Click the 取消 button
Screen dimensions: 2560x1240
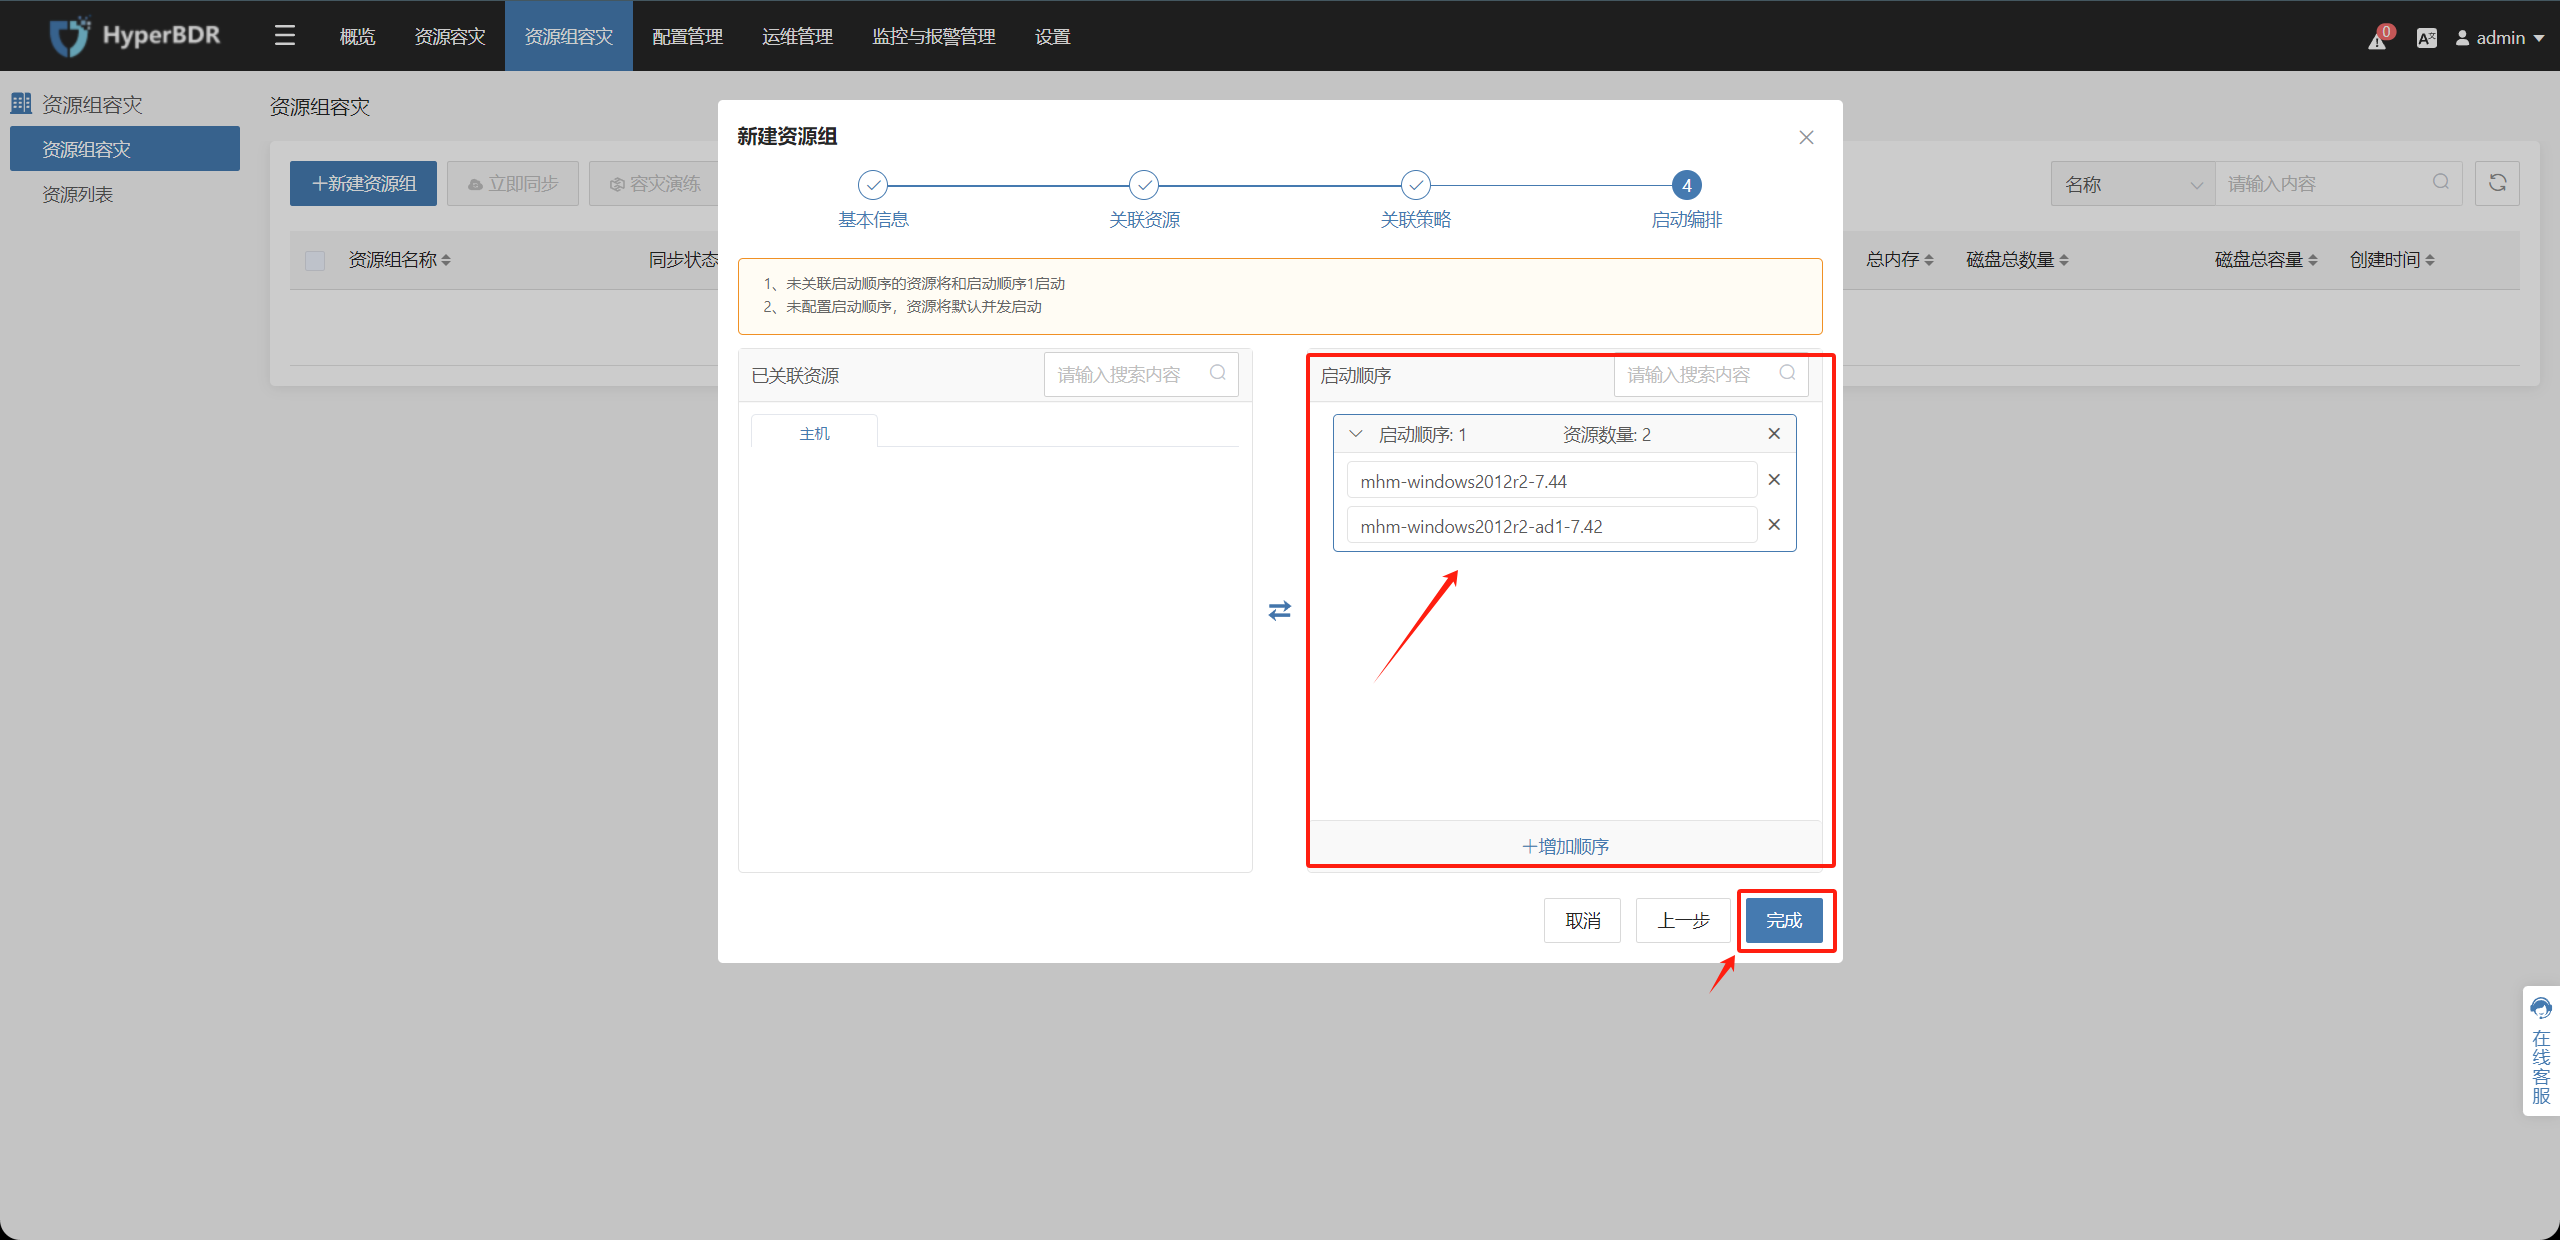click(x=1582, y=920)
